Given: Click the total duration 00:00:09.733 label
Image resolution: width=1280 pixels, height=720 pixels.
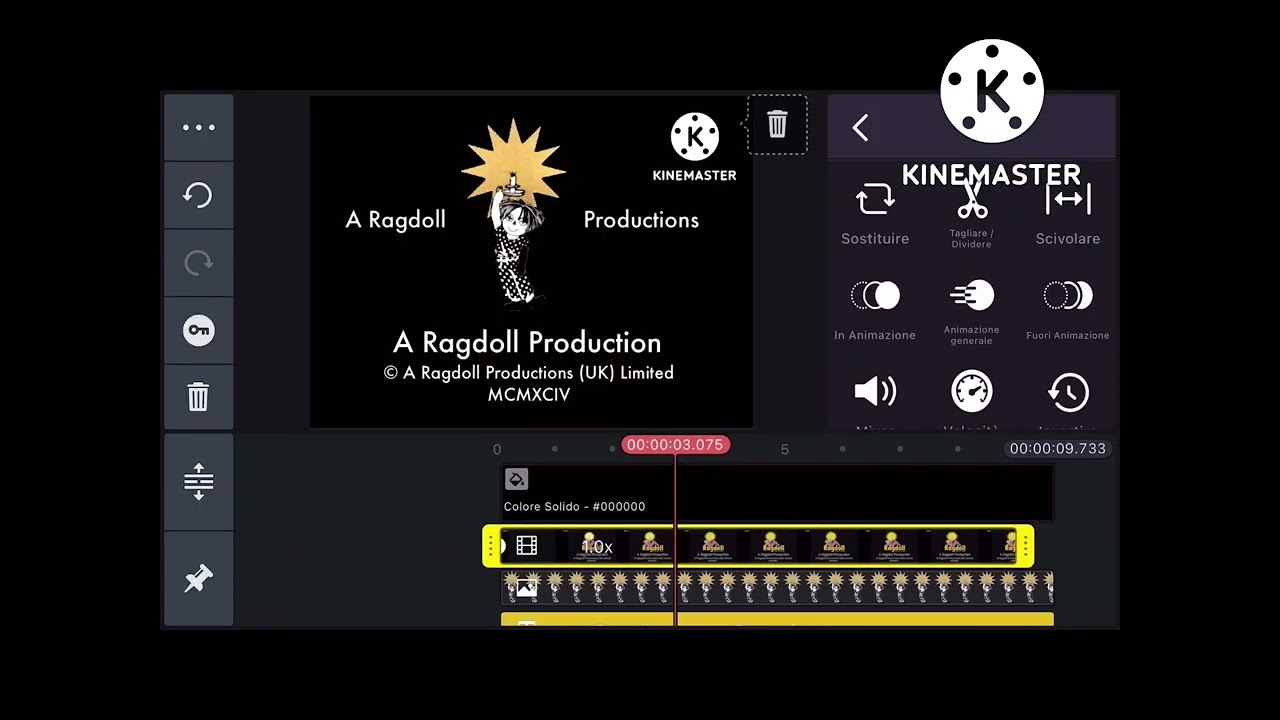Looking at the screenshot, I should click(x=1057, y=448).
